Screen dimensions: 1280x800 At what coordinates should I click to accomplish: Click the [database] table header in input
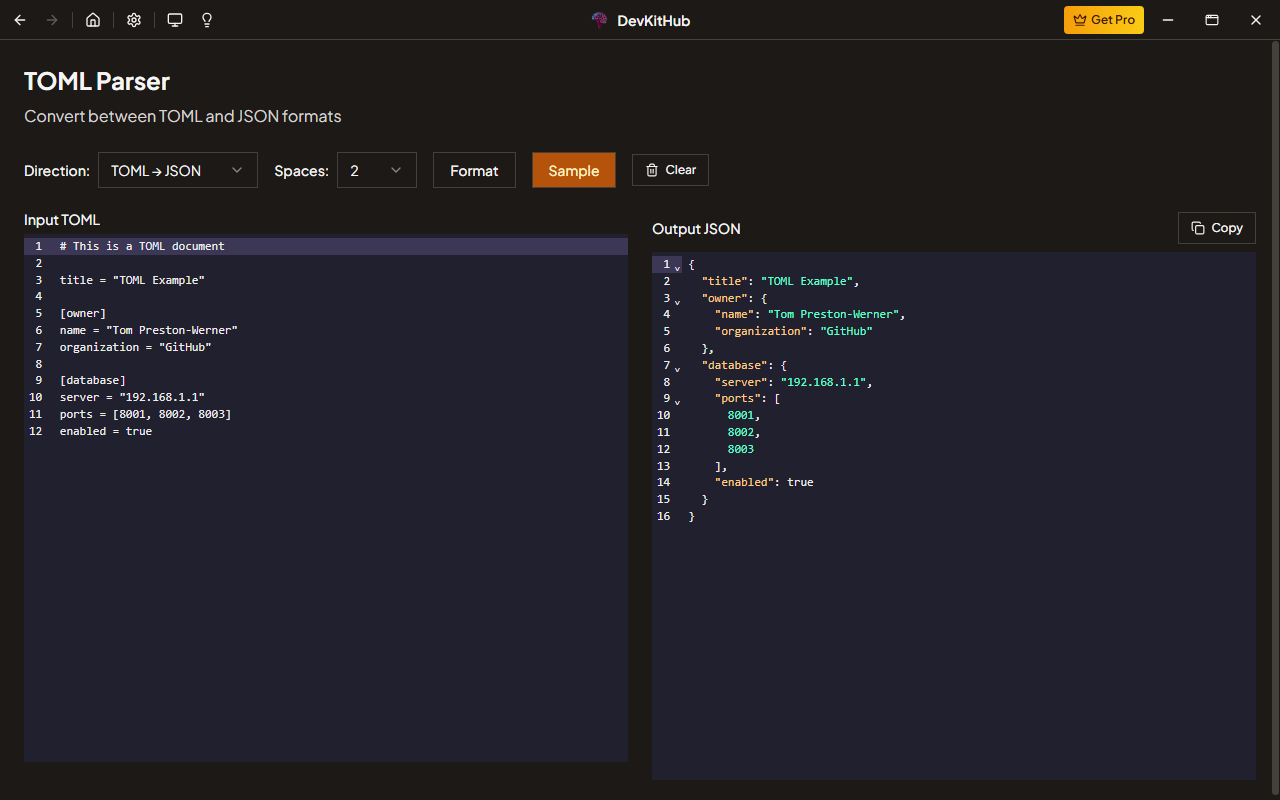coord(92,380)
